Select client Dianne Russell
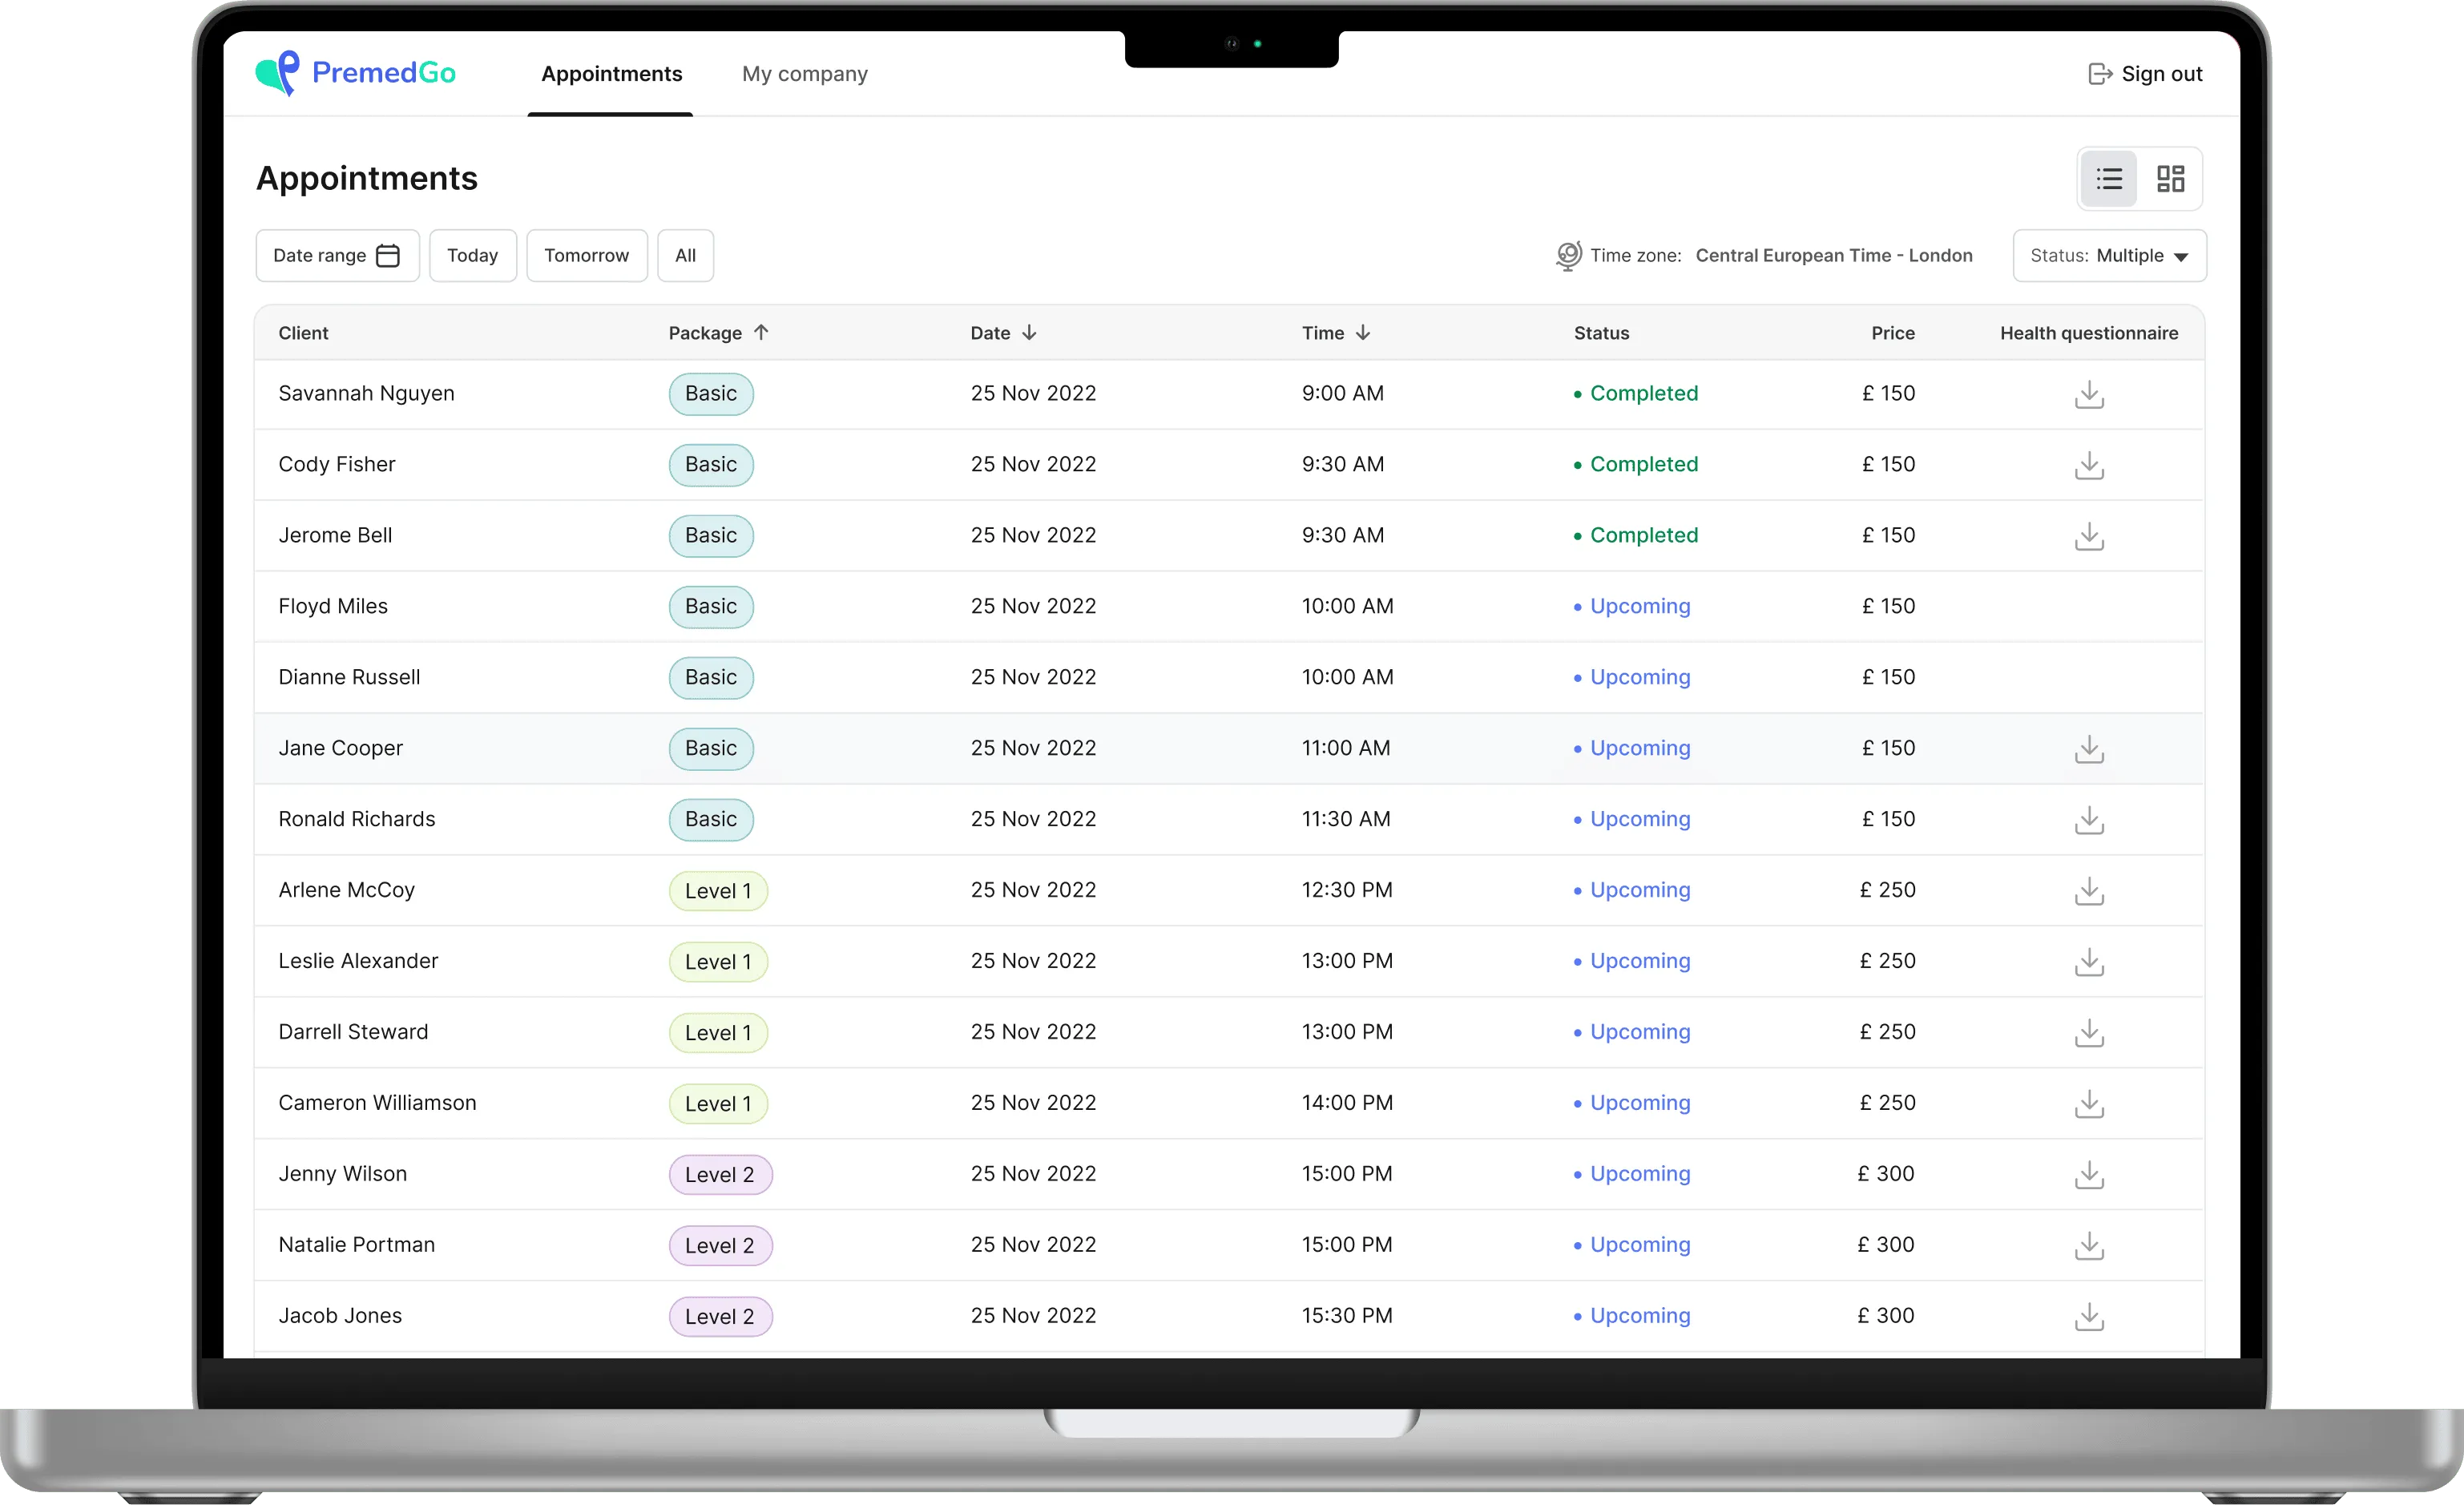Viewport: 2464px width, 1505px height. 349,677
